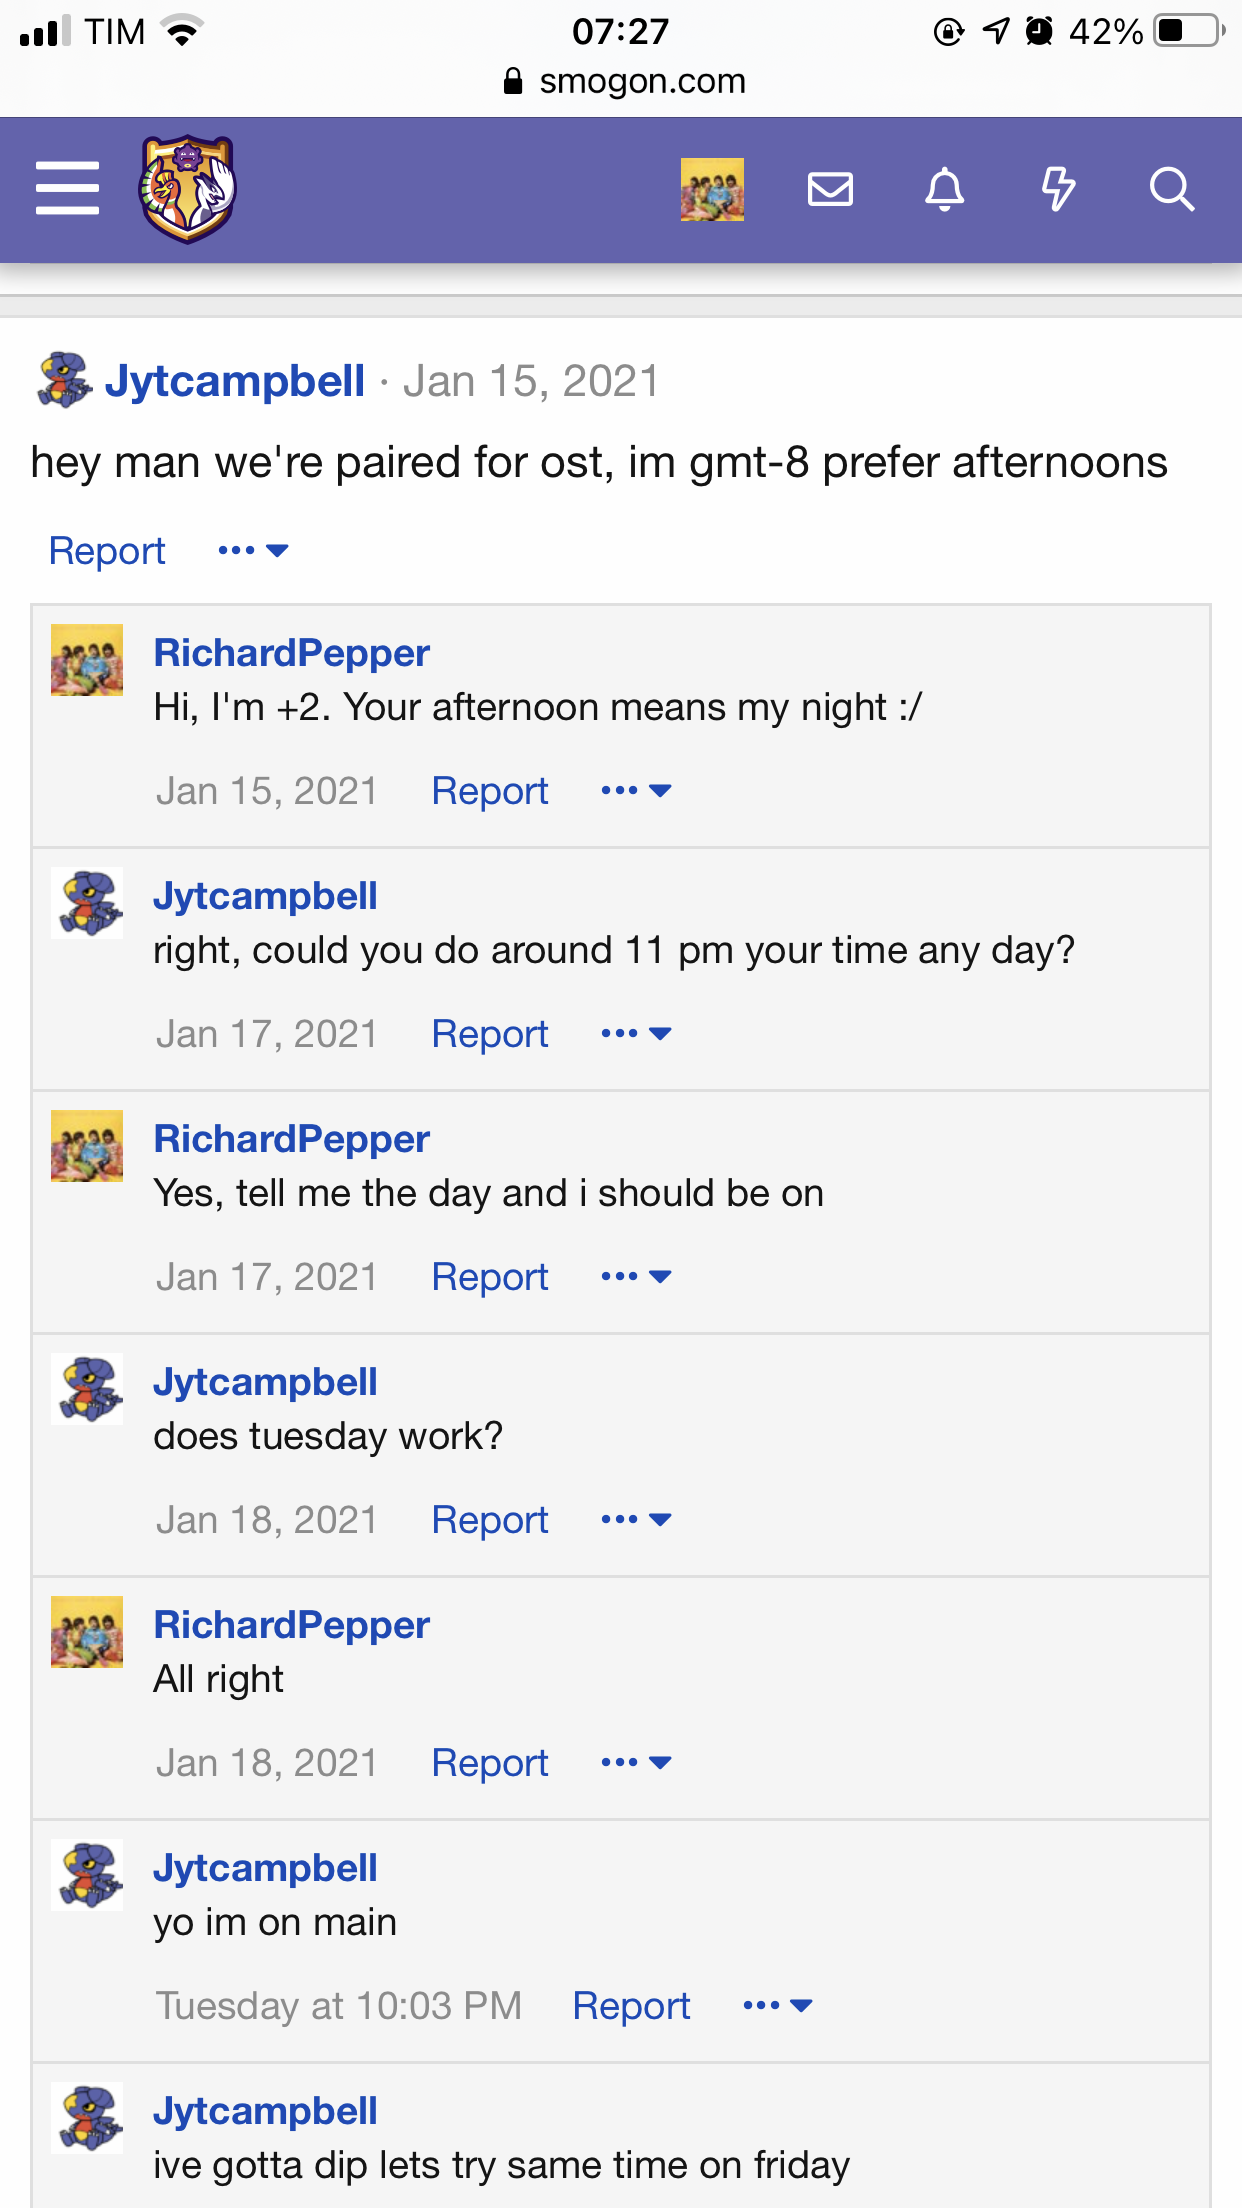
Task: Open RichardPepper profile on 'Yes, tell me the day' comment
Action: pyautogui.click(x=291, y=1139)
